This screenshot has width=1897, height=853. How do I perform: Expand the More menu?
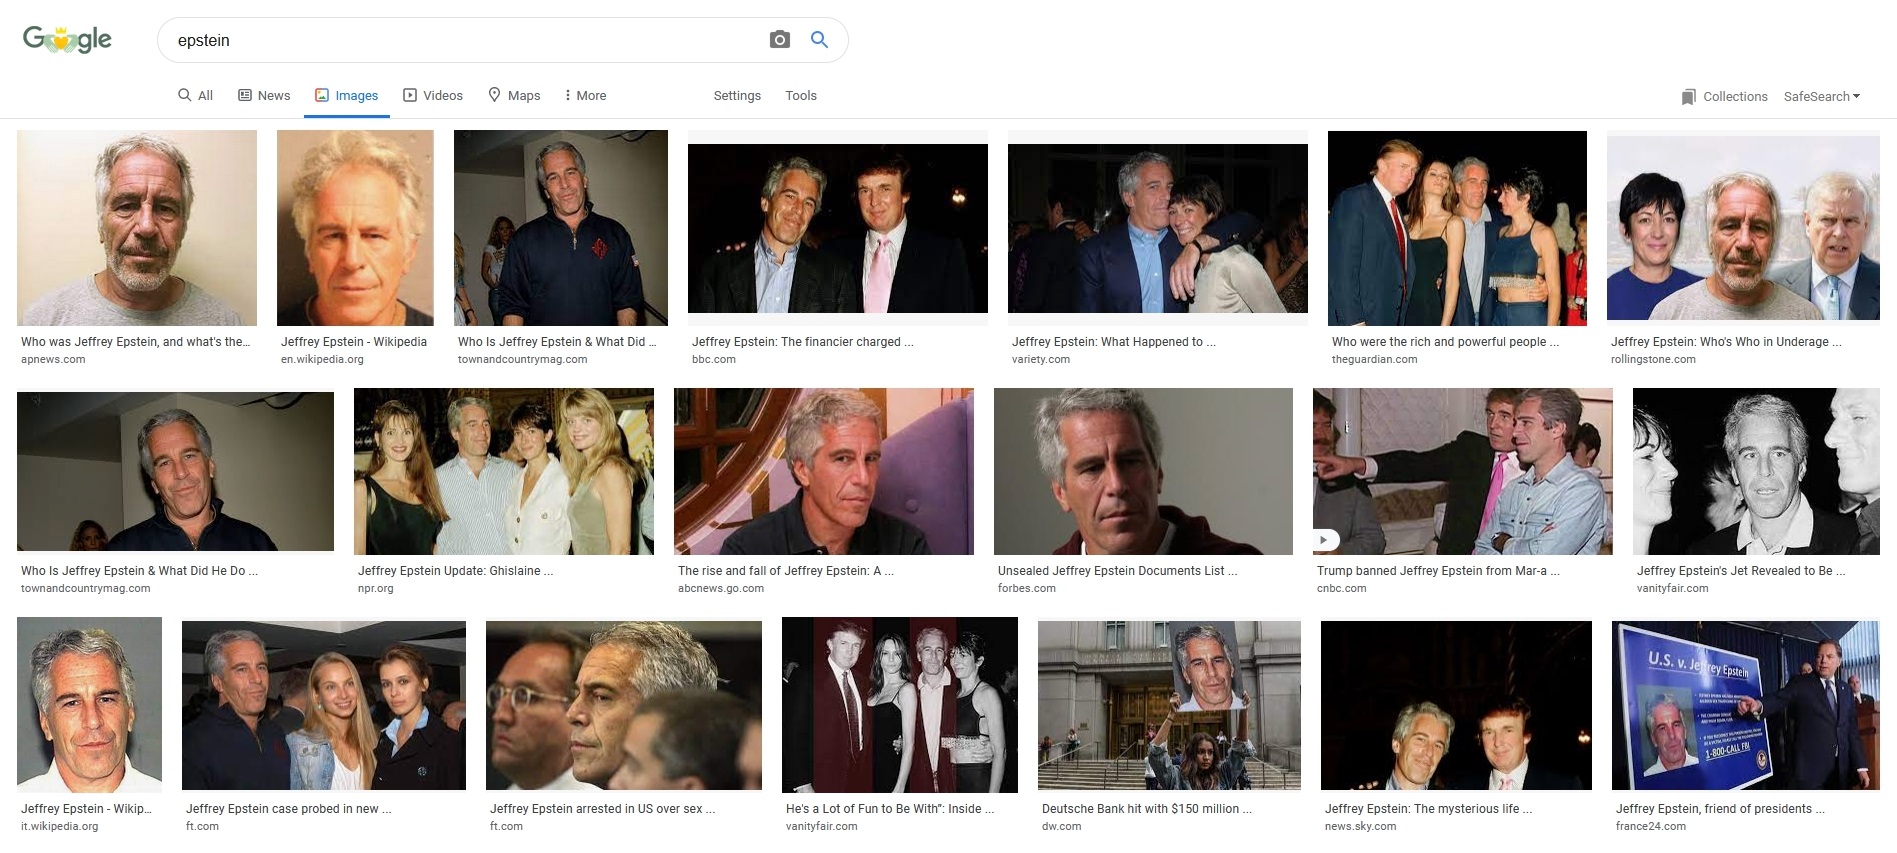pyautogui.click(x=585, y=95)
